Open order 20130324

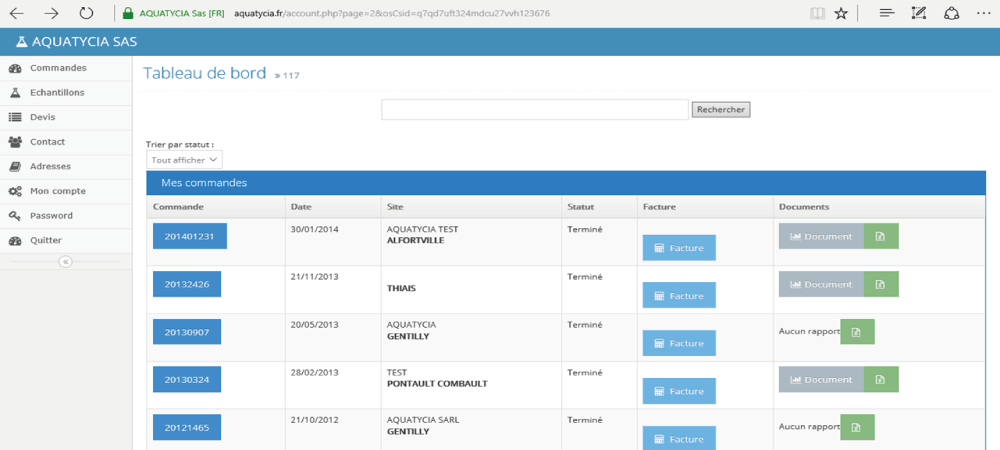coord(187,379)
